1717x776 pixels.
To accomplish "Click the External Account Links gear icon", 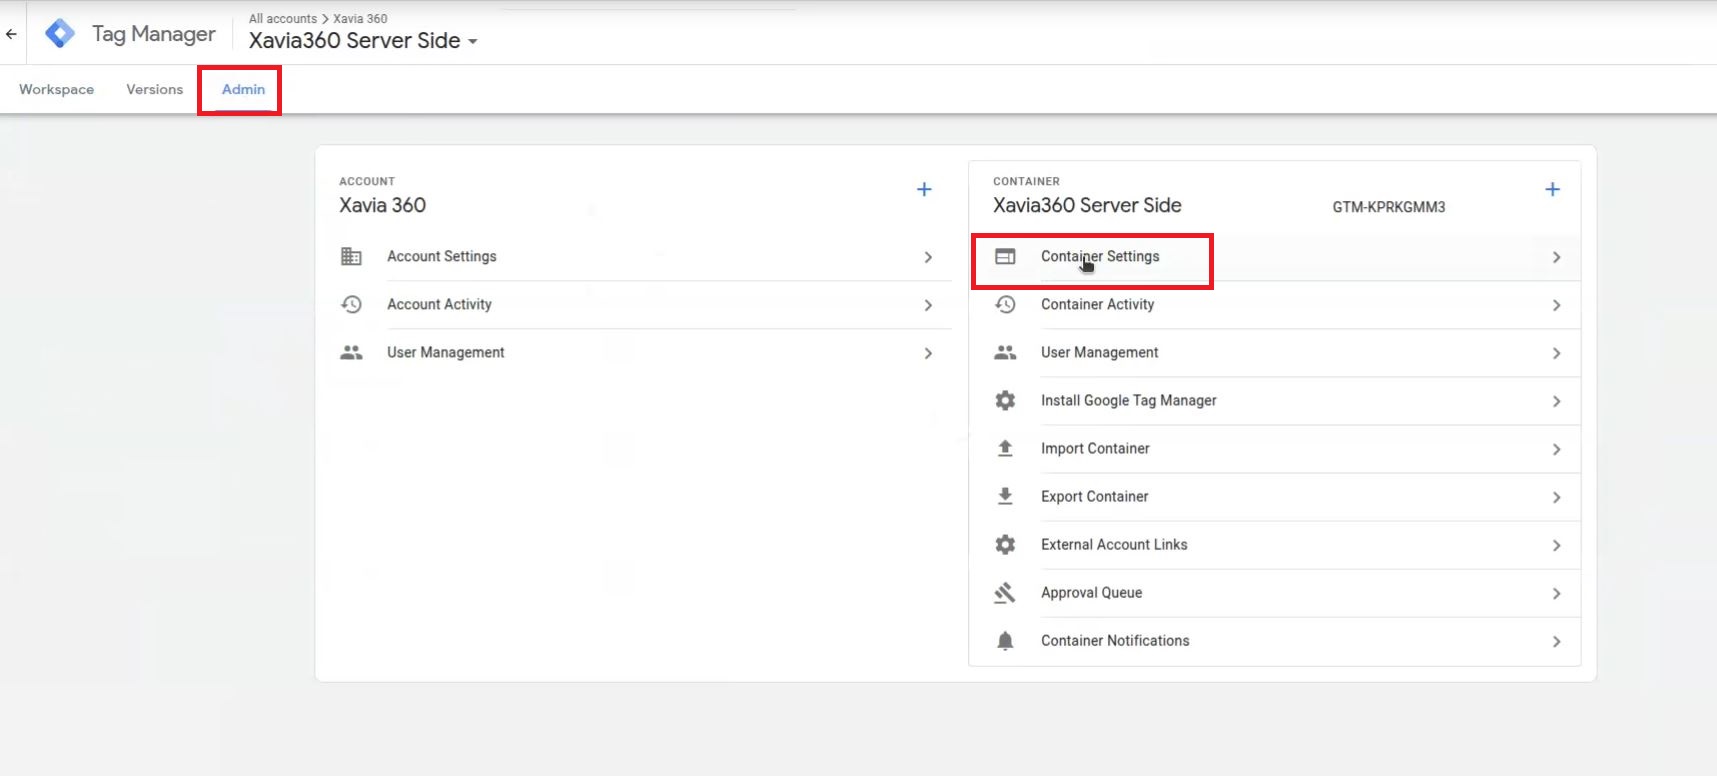I will pyautogui.click(x=1005, y=545).
